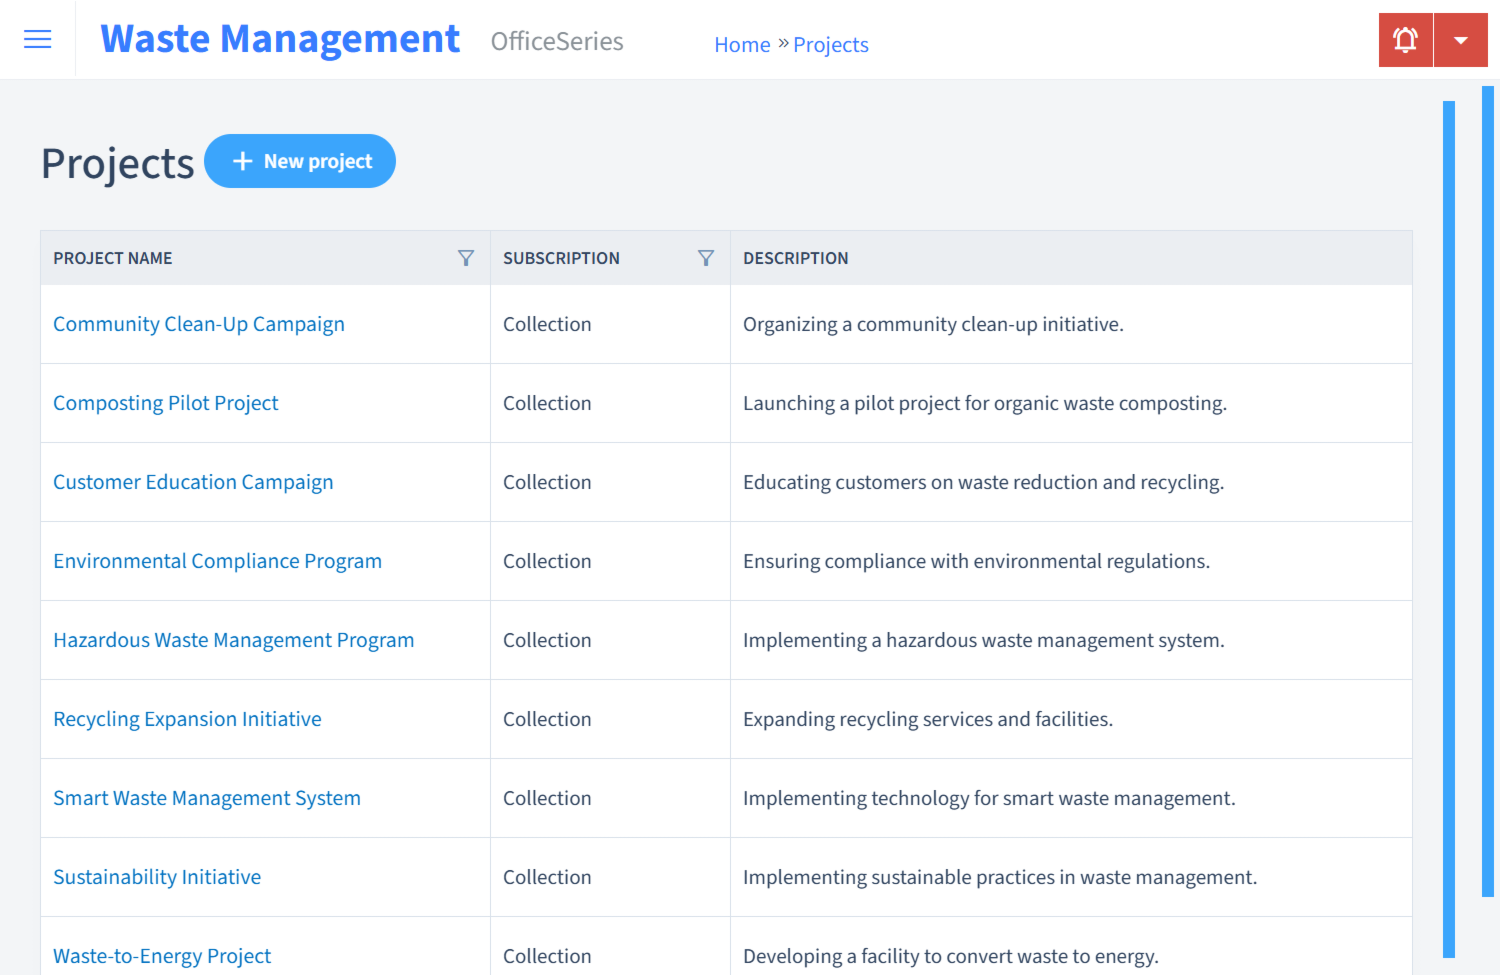1500x975 pixels.
Task: Click the Waste Management app title
Action: [x=280, y=38]
